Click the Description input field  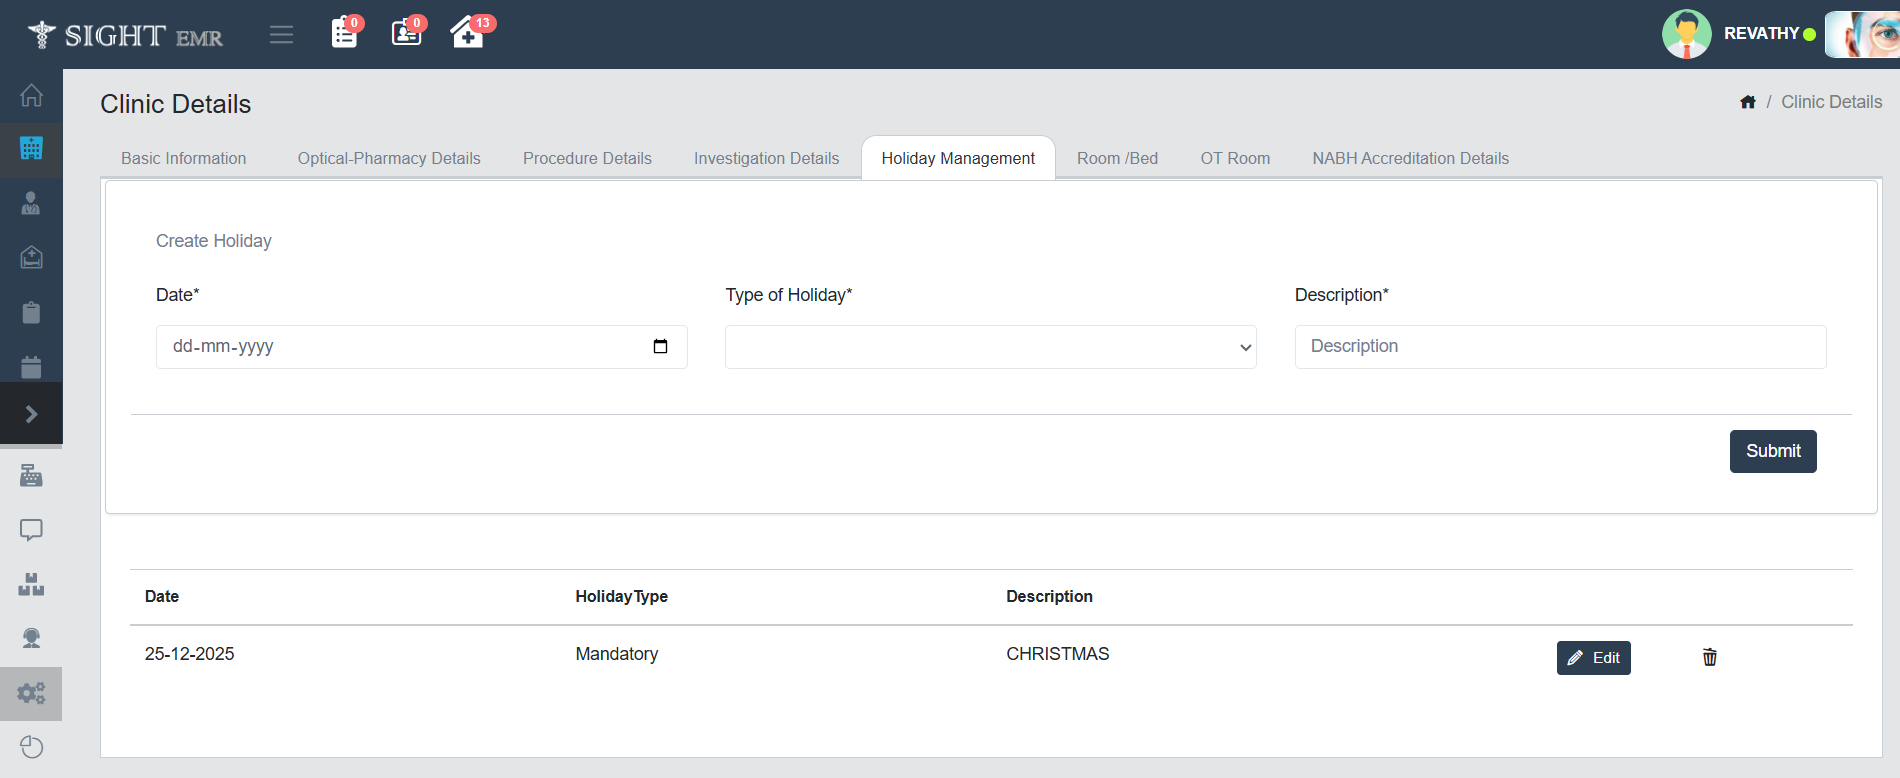click(1560, 347)
